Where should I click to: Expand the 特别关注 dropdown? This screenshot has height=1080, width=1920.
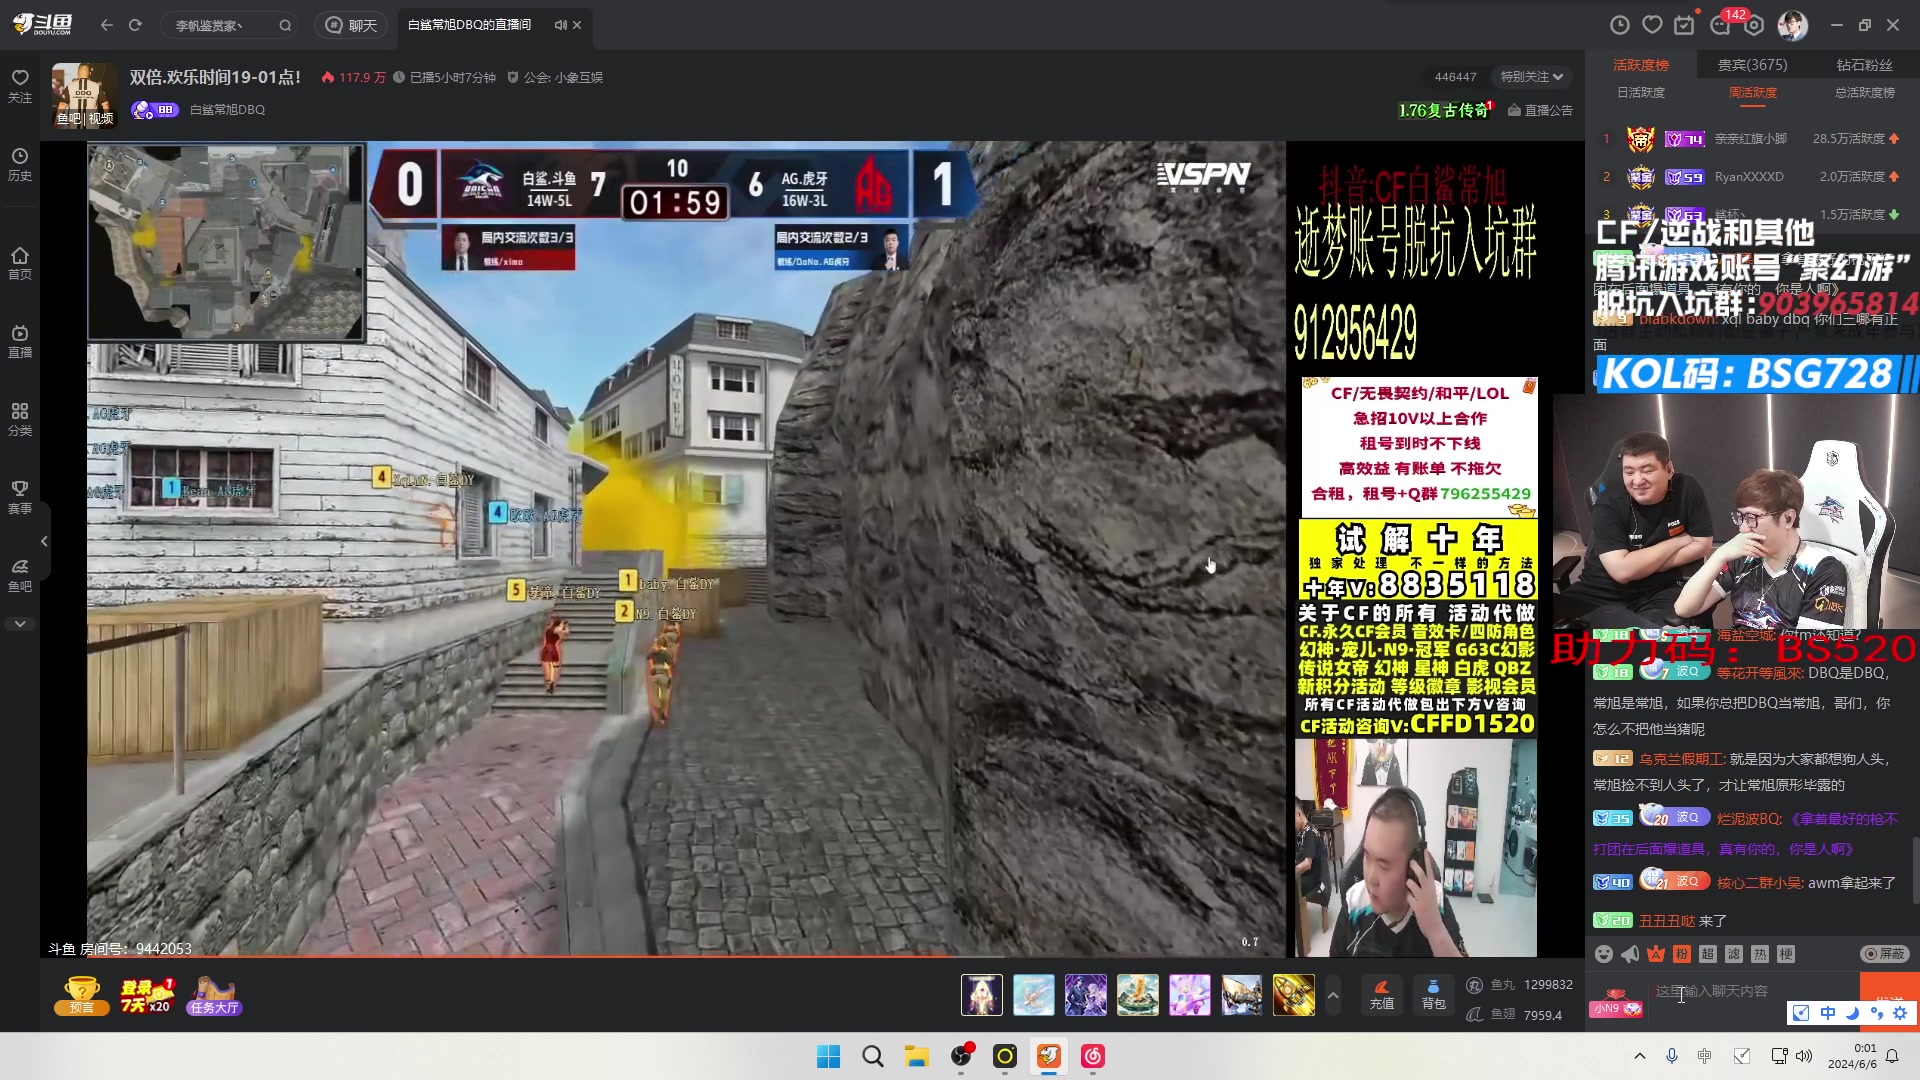coord(1531,77)
